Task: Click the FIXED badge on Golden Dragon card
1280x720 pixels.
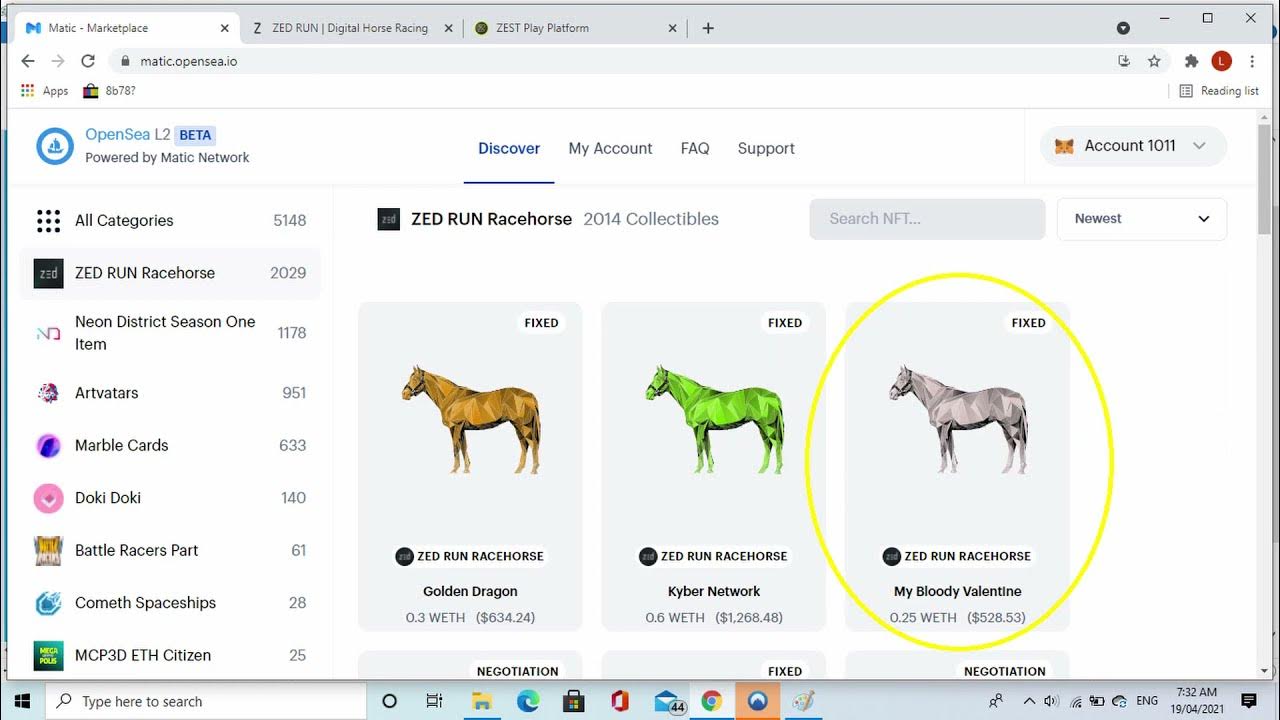Action: tap(541, 323)
